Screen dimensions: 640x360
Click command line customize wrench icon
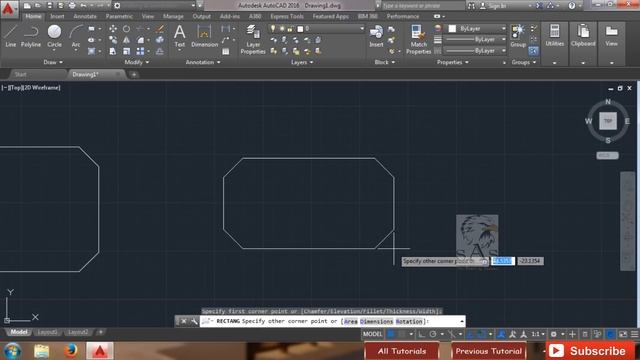point(194,321)
